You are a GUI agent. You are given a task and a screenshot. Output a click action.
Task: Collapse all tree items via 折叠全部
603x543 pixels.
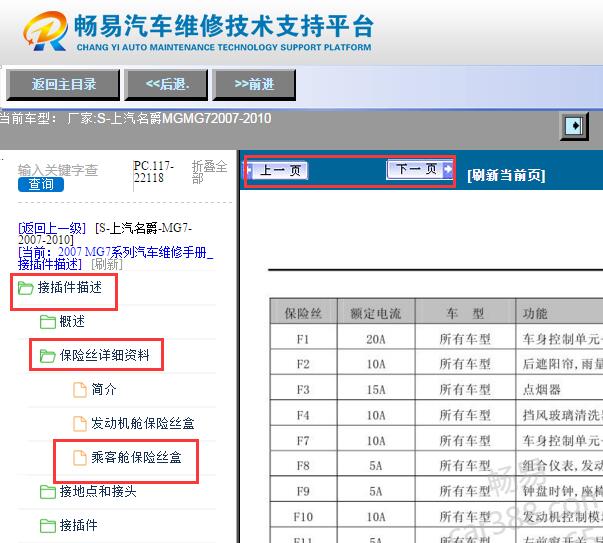tap(209, 172)
